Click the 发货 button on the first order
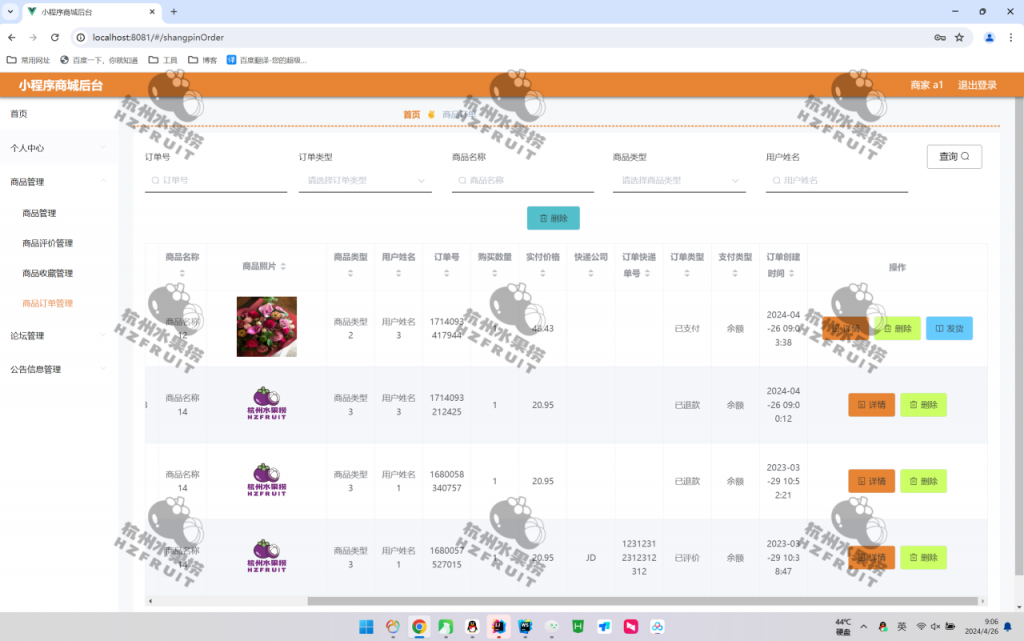 point(949,327)
